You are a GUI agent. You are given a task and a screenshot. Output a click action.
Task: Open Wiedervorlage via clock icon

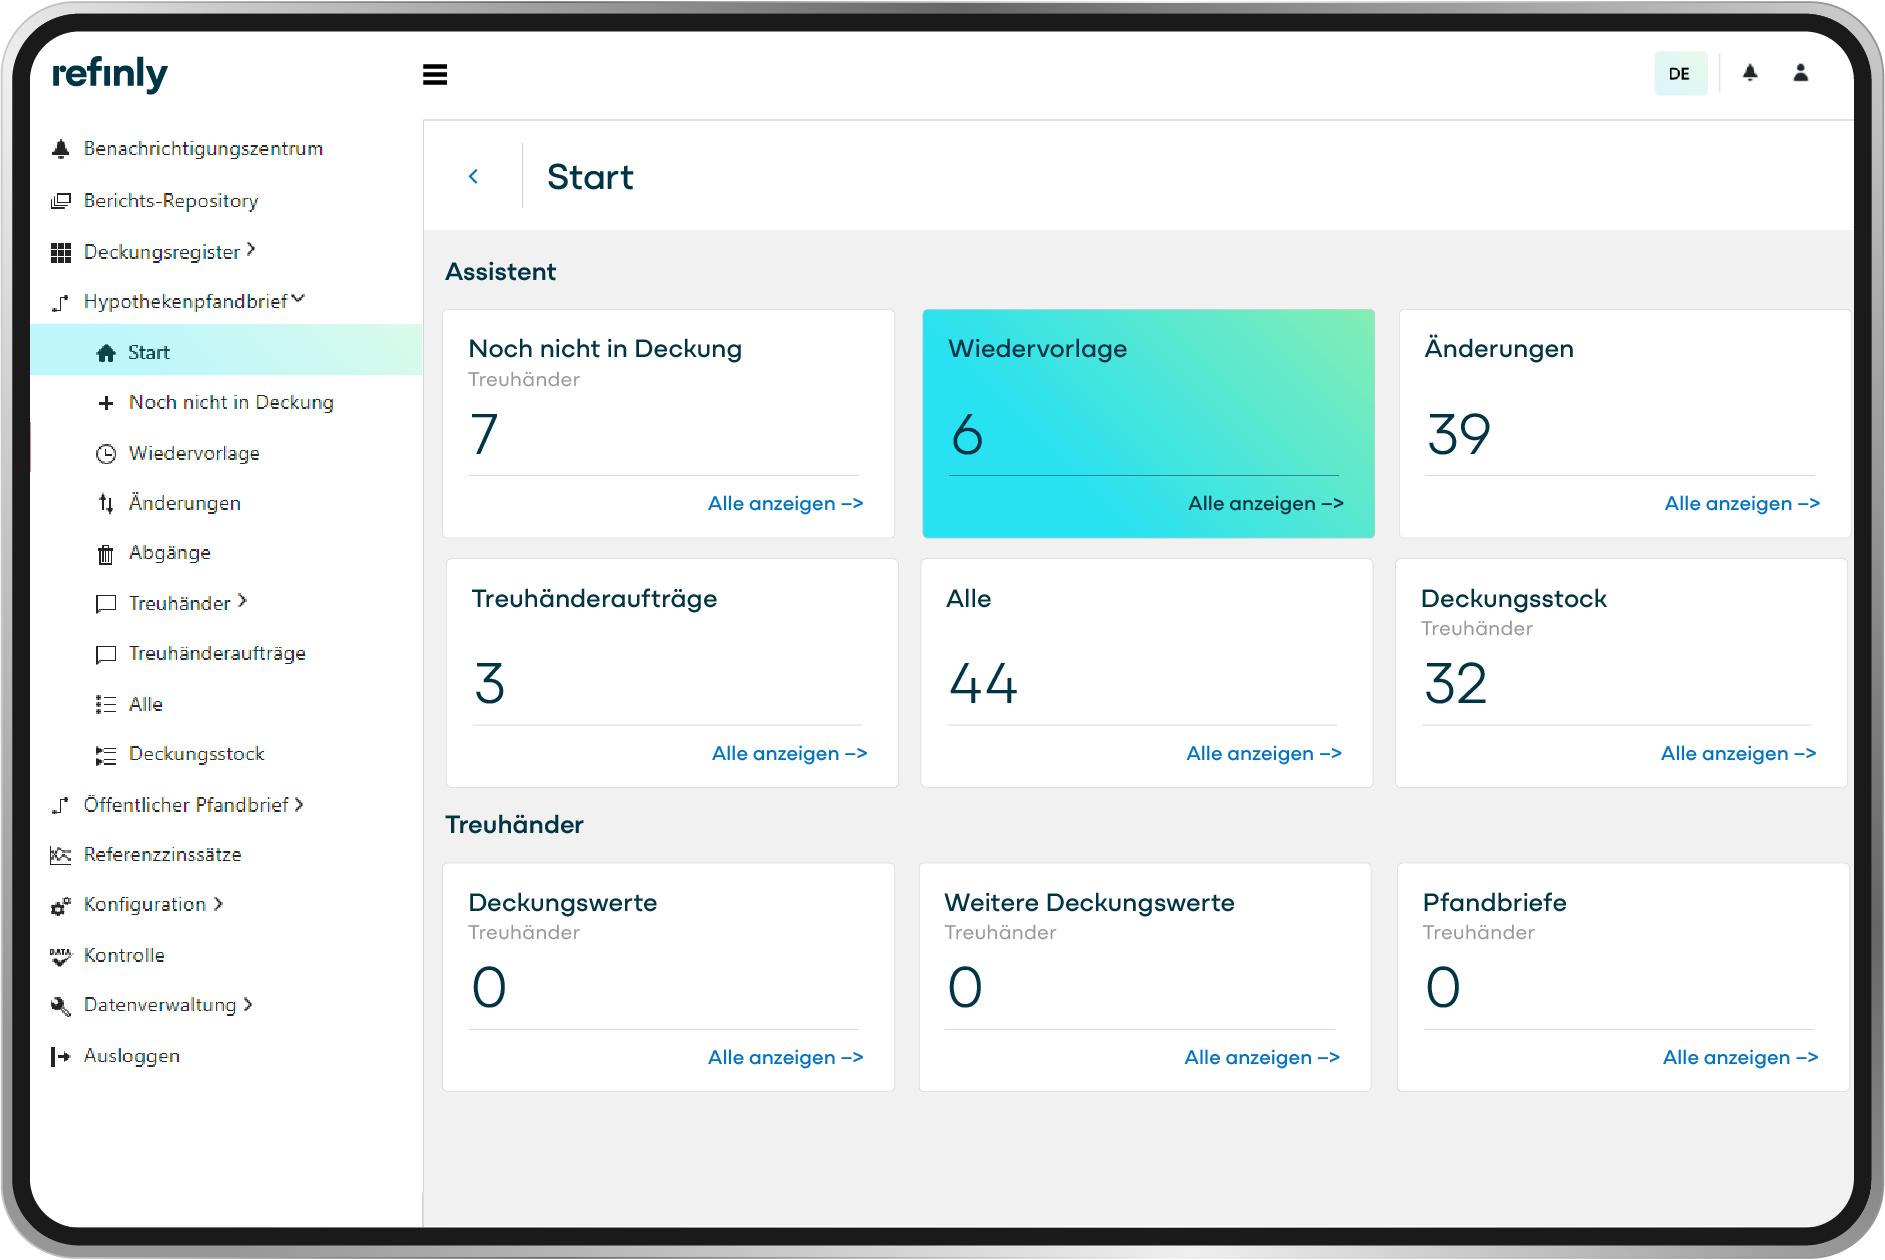tap(106, 453)
